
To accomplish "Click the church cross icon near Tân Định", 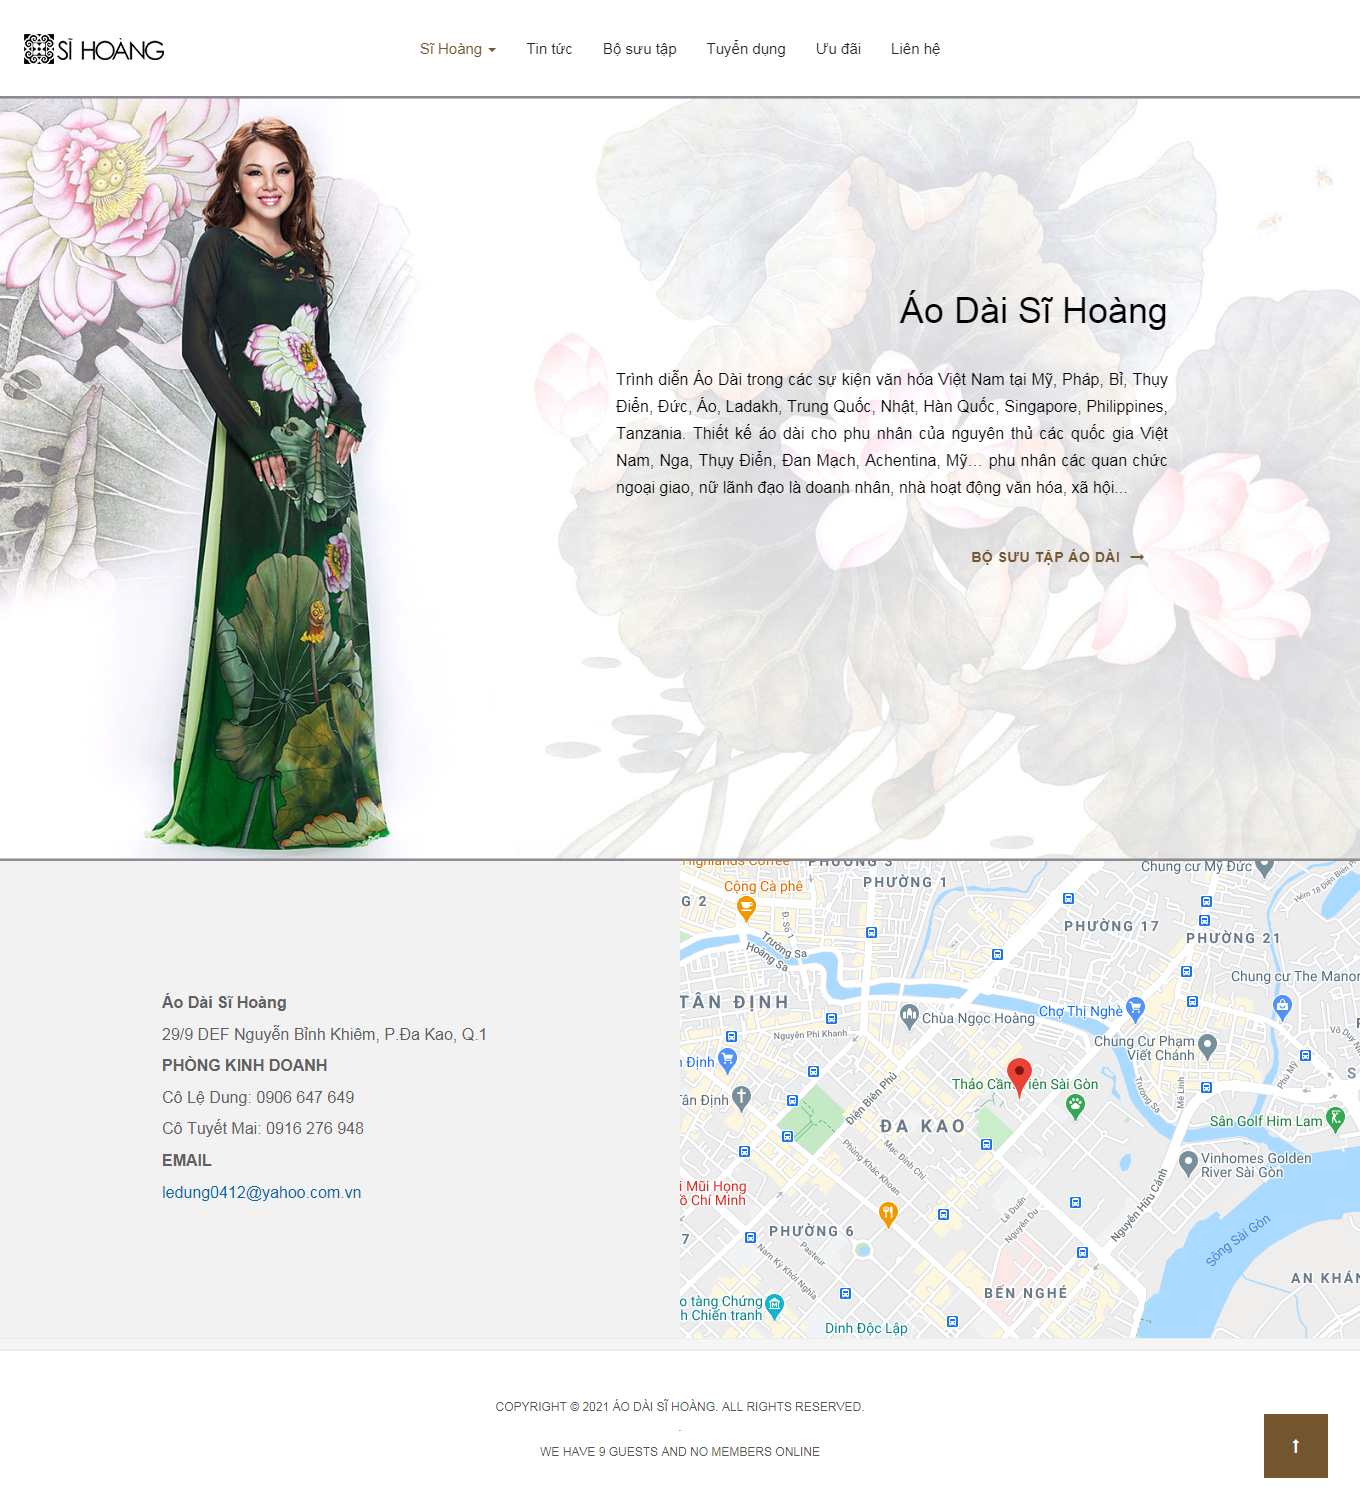I will (741, 1100).
